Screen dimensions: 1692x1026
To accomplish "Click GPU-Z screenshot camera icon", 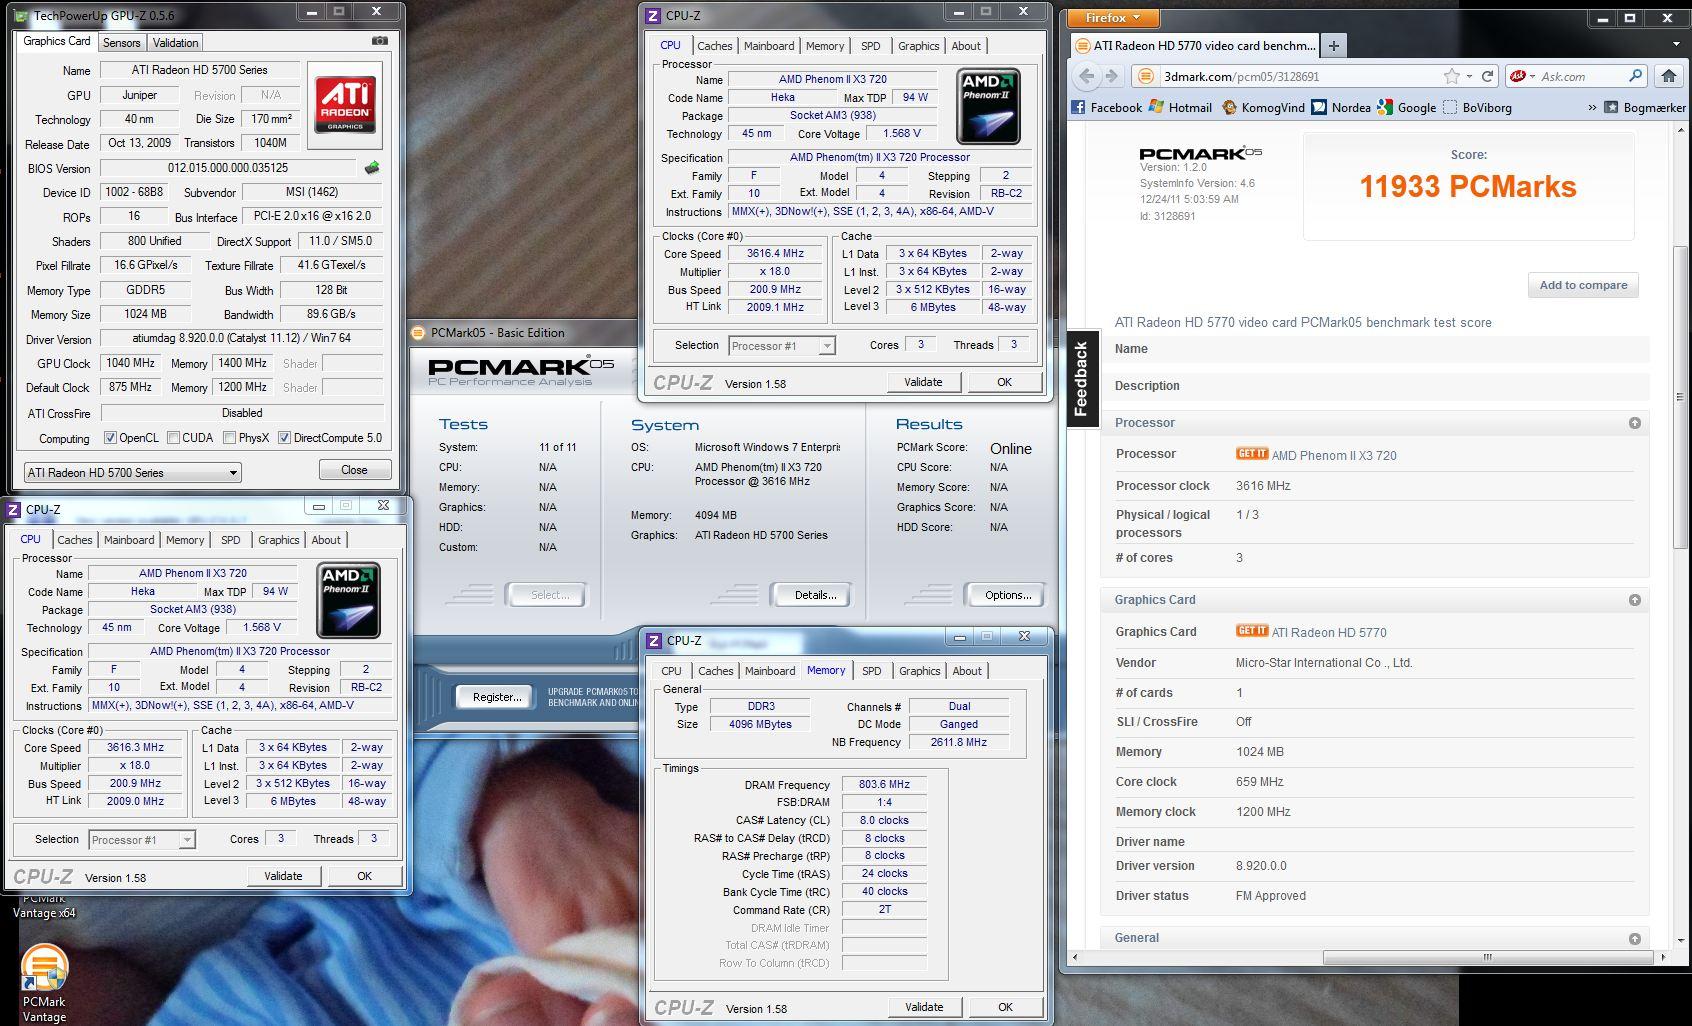I will pos(380,41).
